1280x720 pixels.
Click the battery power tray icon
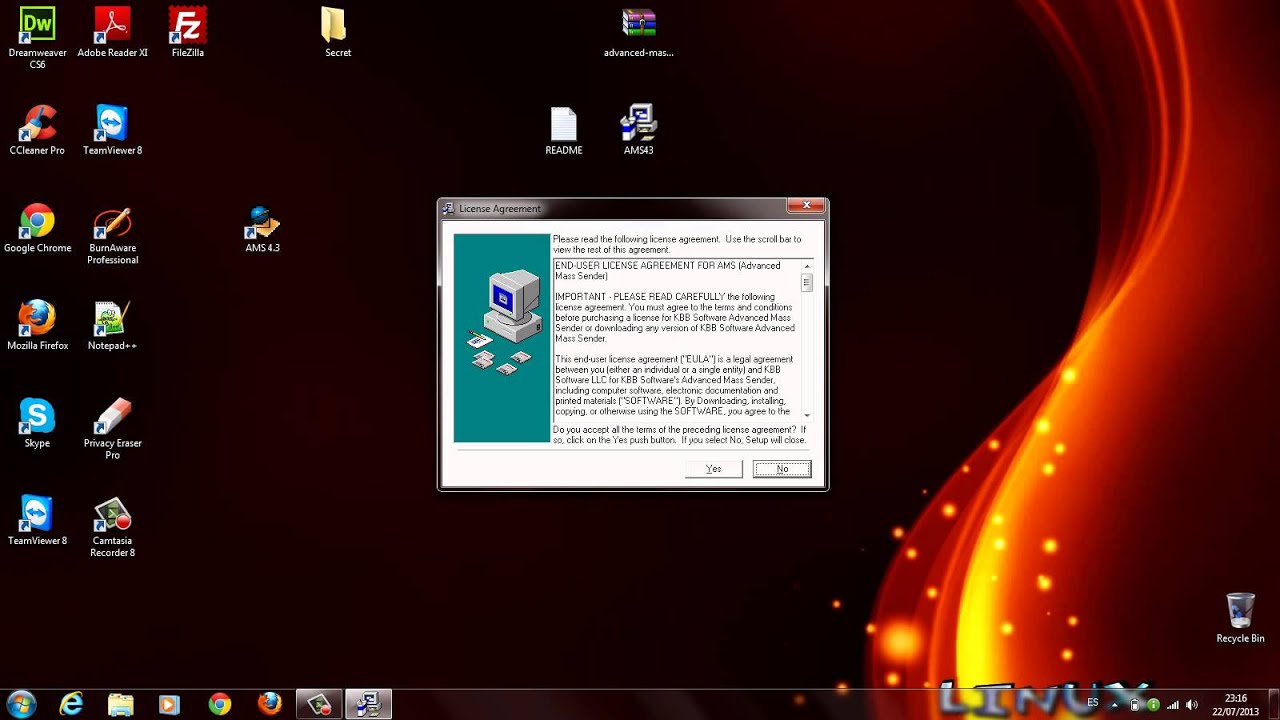tap(1134, 704)
